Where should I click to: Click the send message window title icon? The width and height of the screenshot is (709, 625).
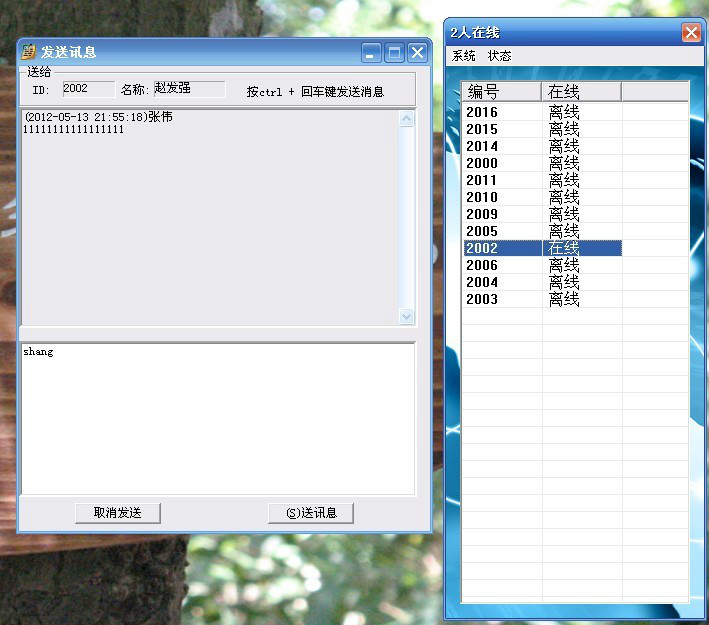click(29, 53)
